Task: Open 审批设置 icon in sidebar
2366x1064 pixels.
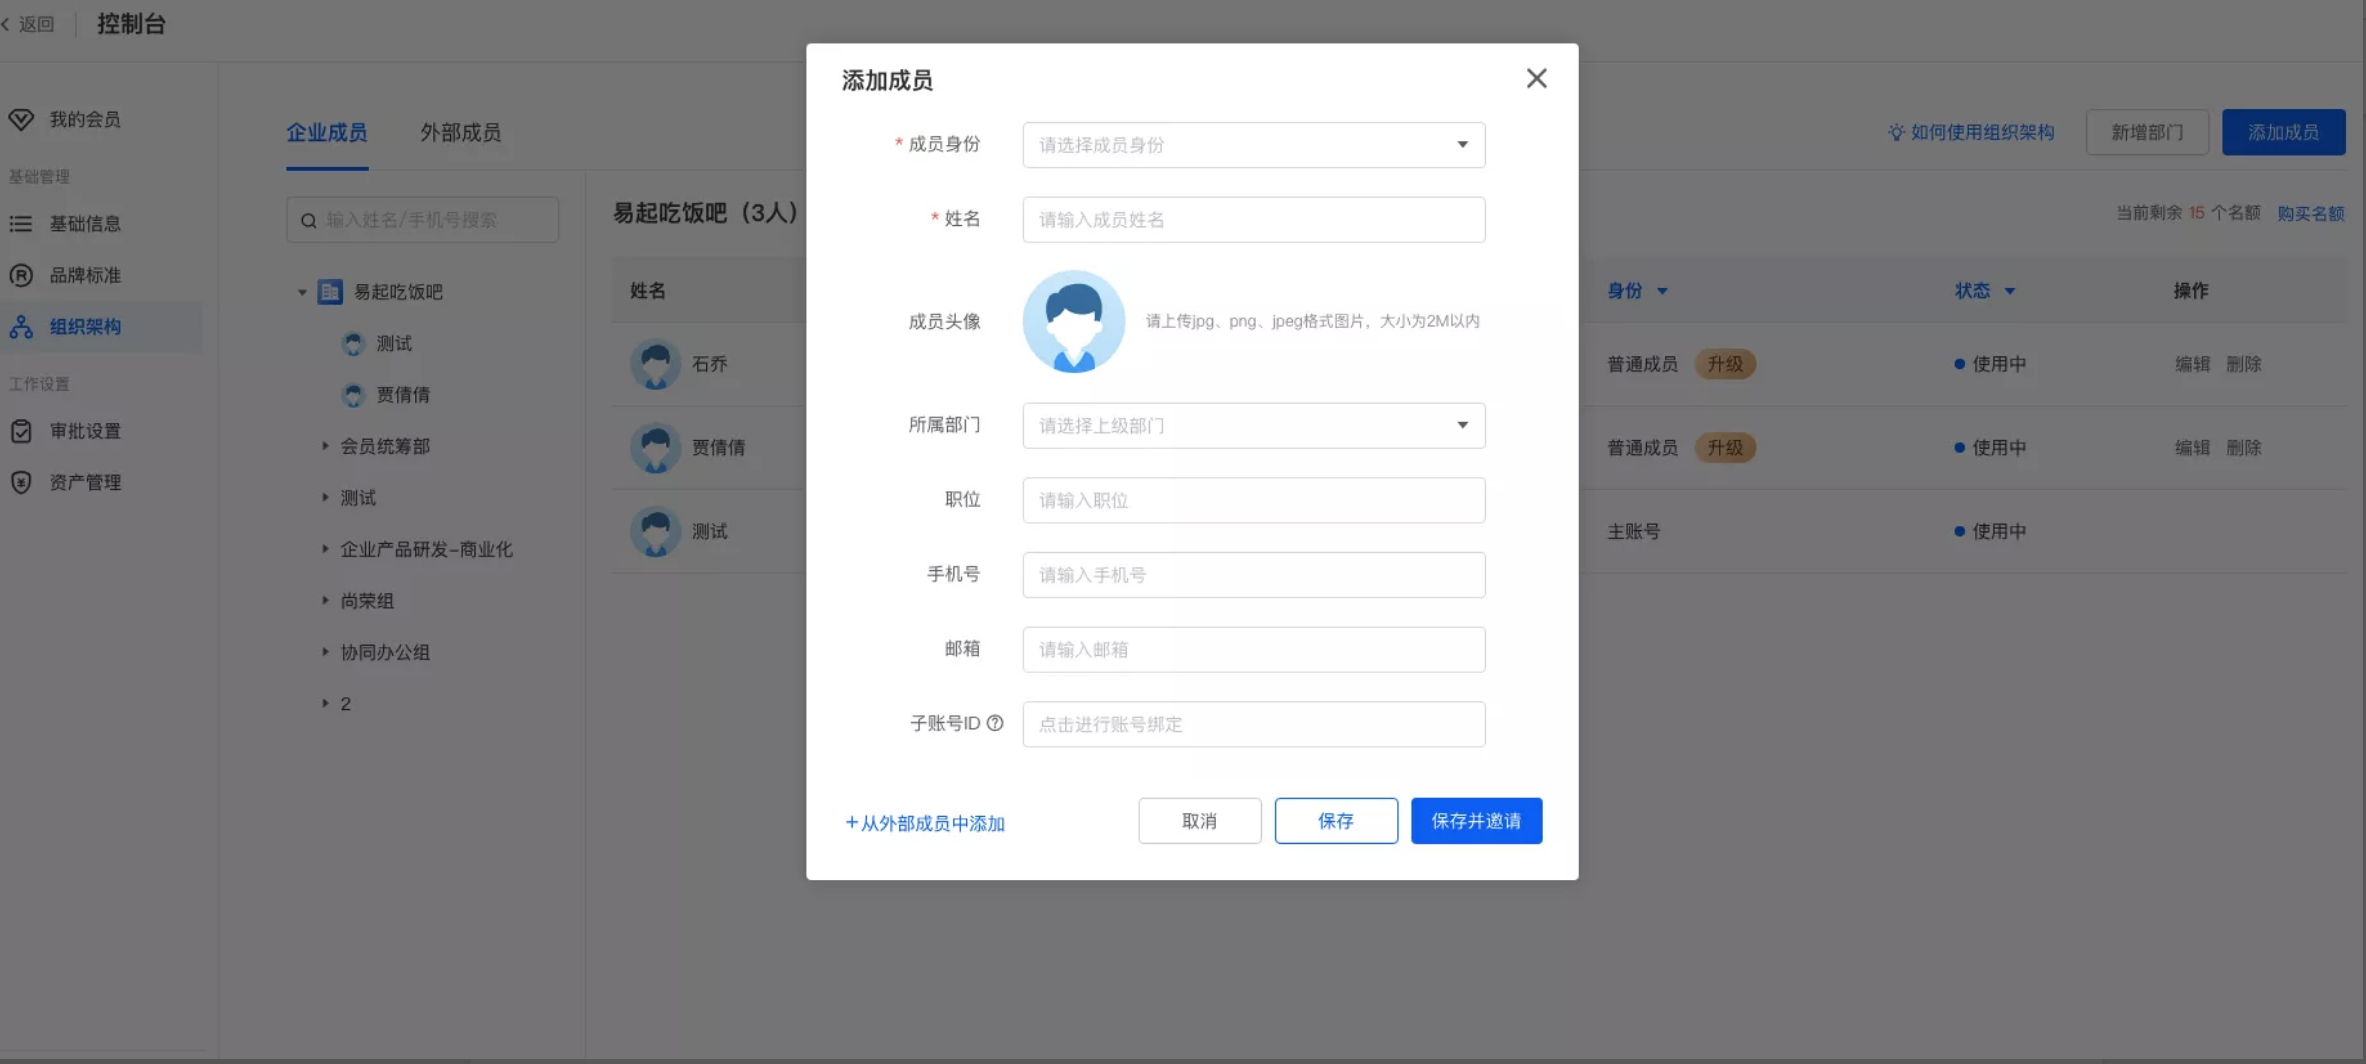Action: click(x=21, y=431)
